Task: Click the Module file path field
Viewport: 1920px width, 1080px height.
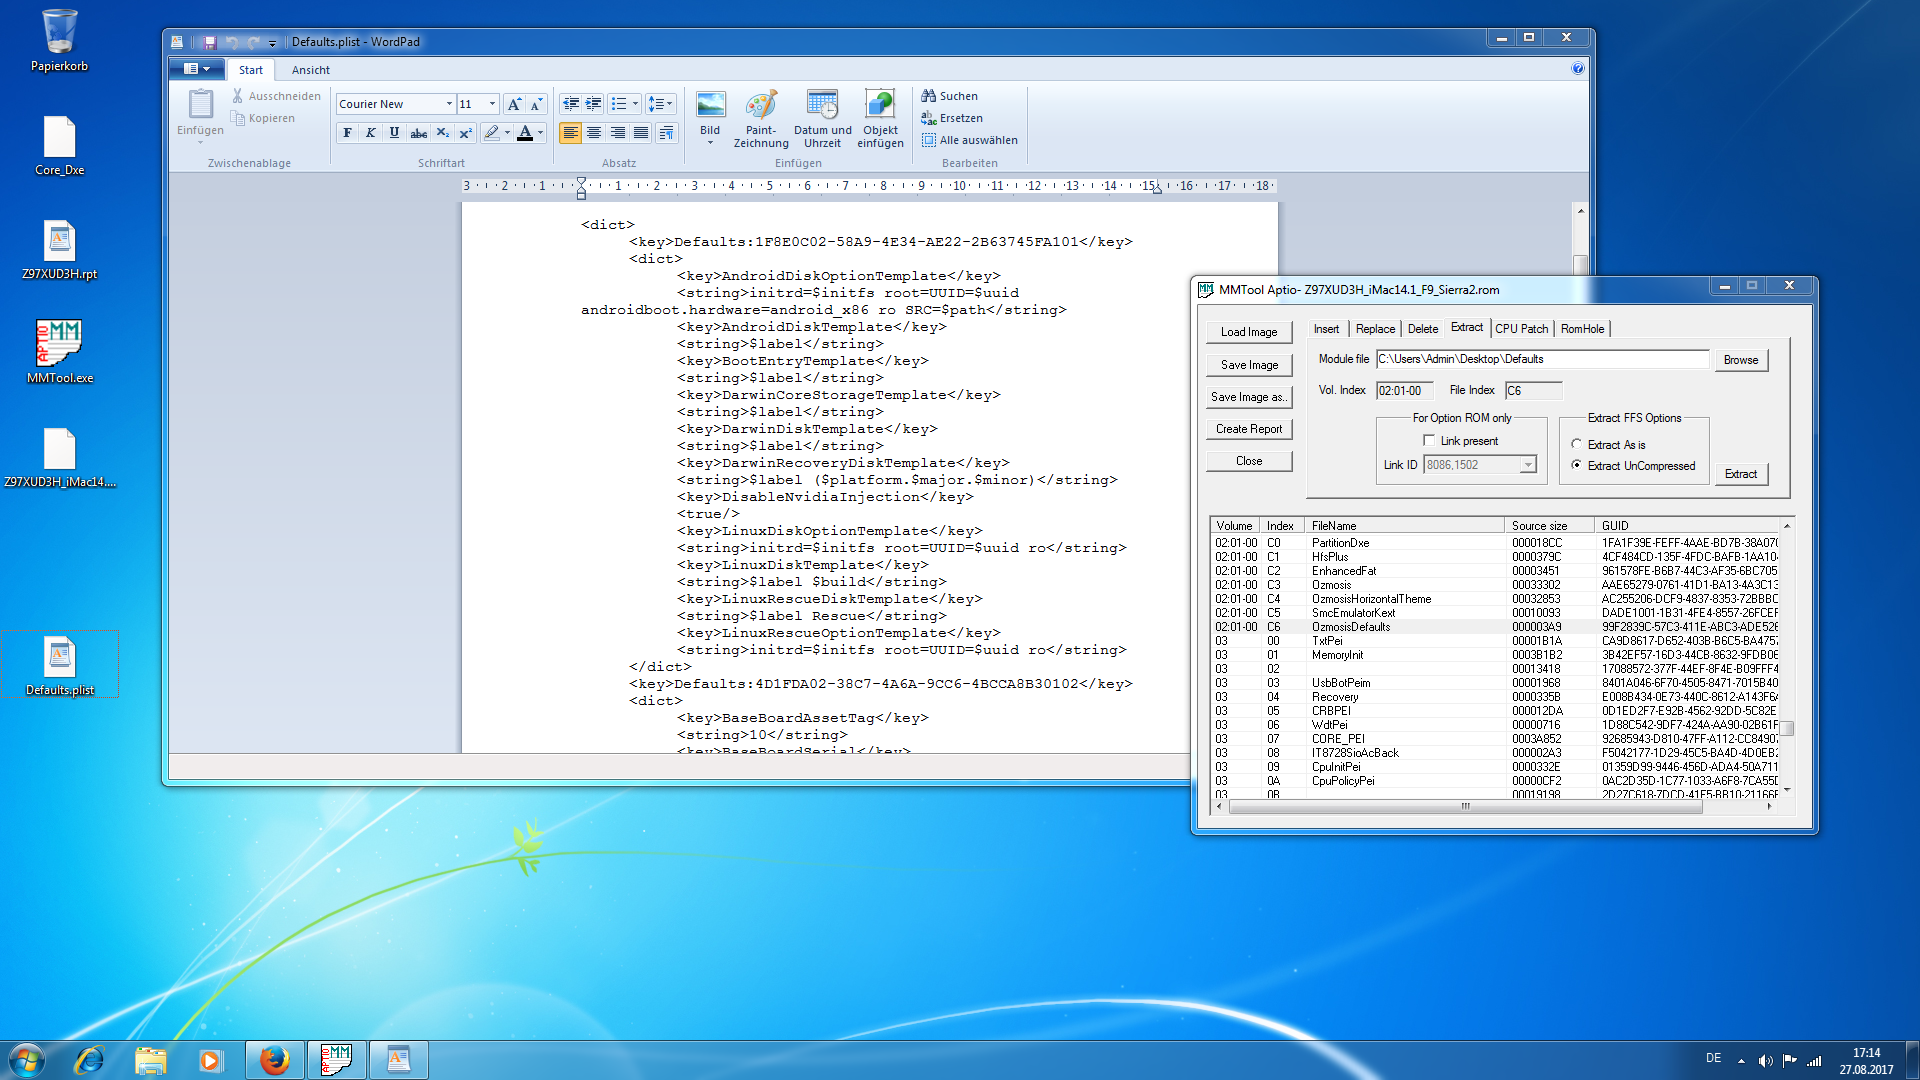Action: [1541, 359]
